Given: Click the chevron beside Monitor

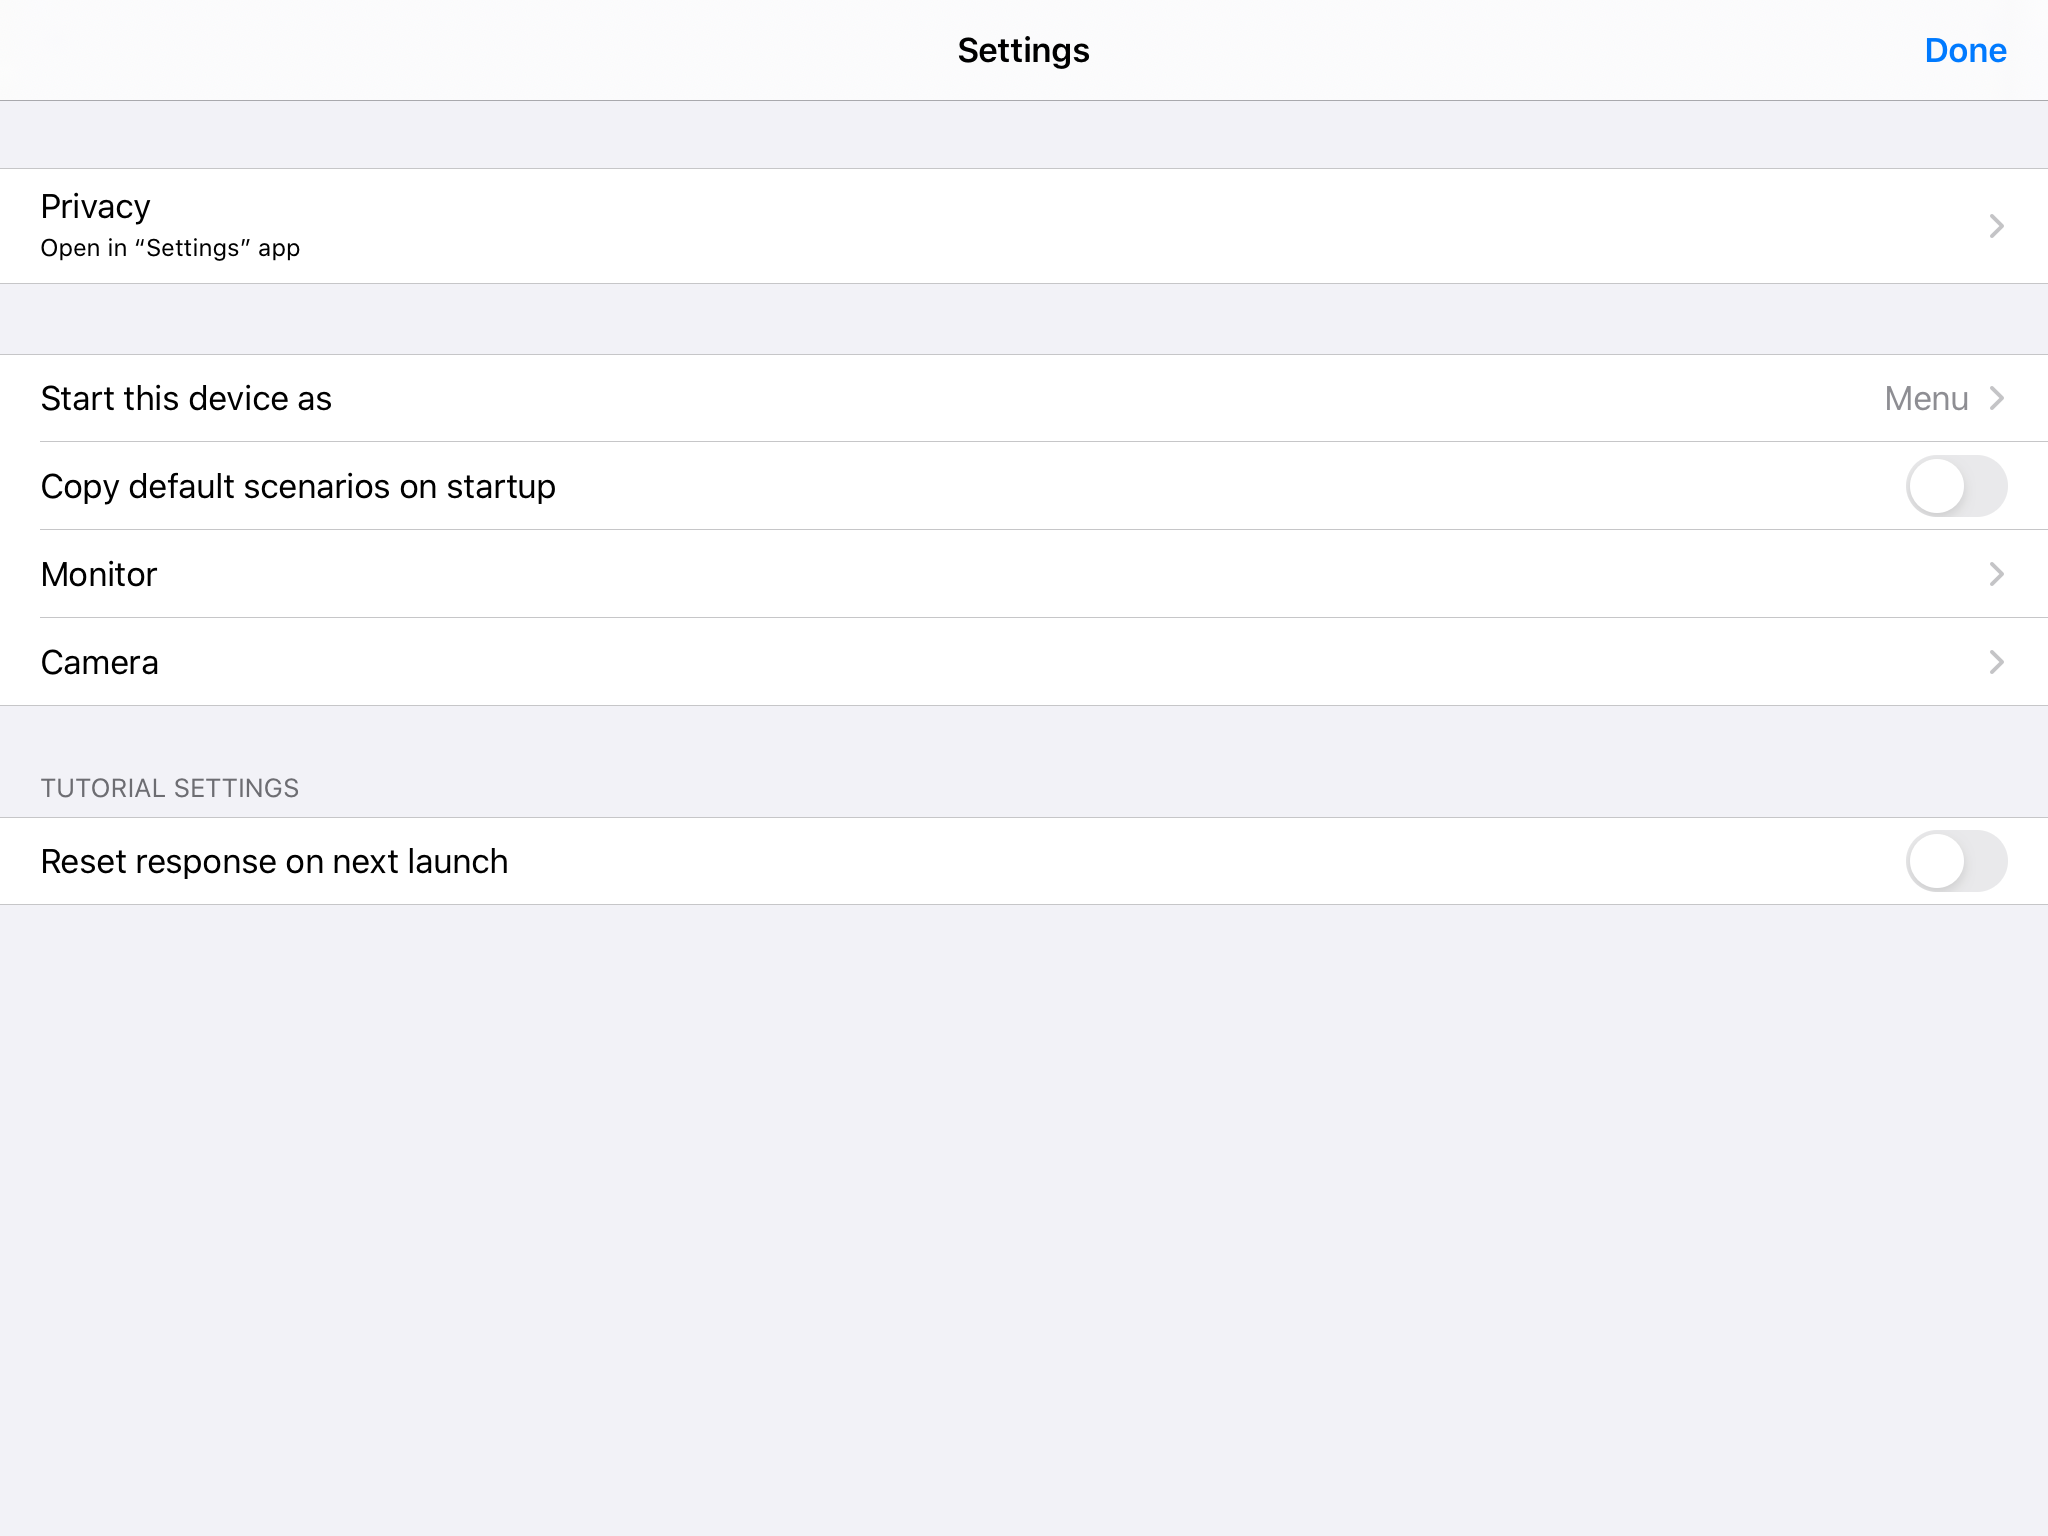Looking at the screenshot, I should point(1996,574).
